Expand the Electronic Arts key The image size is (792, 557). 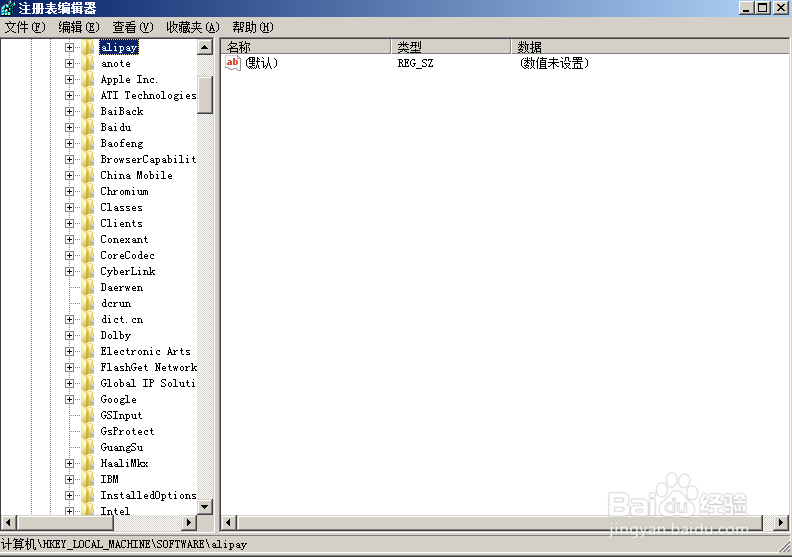69,351
